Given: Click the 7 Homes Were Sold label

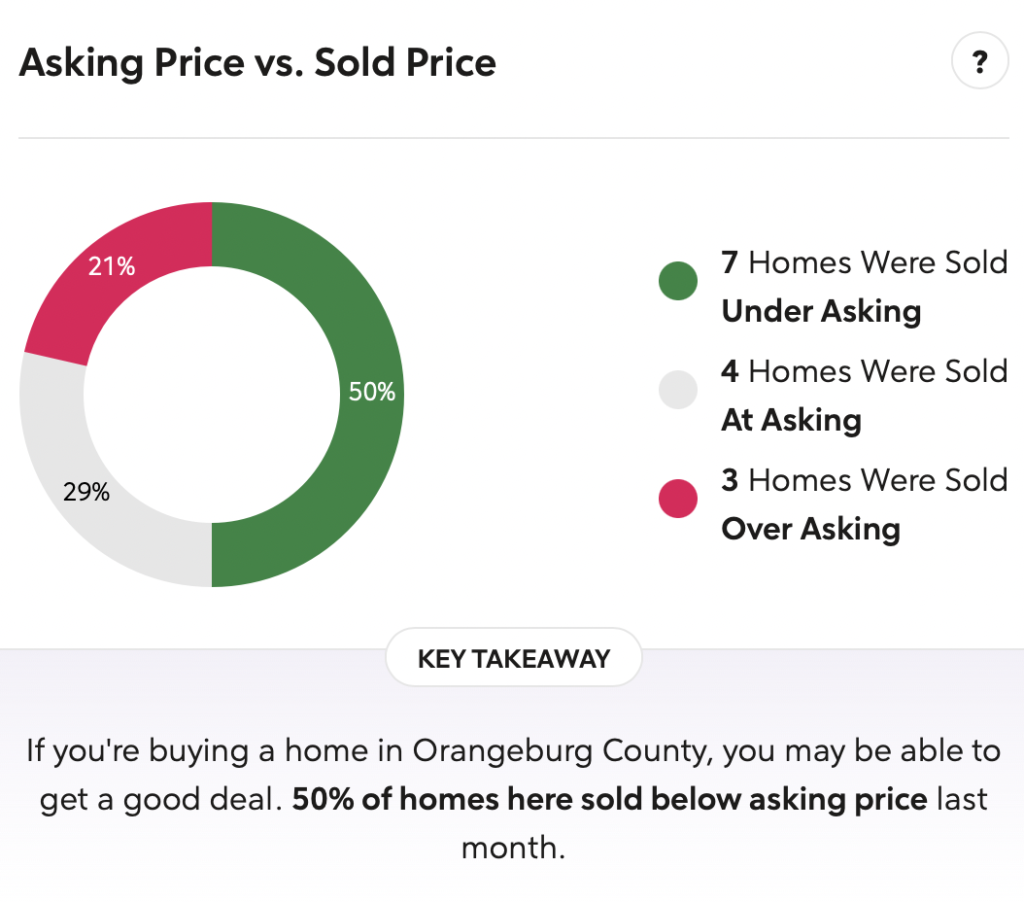Looking at the screenshot, I should click(865, 263).
